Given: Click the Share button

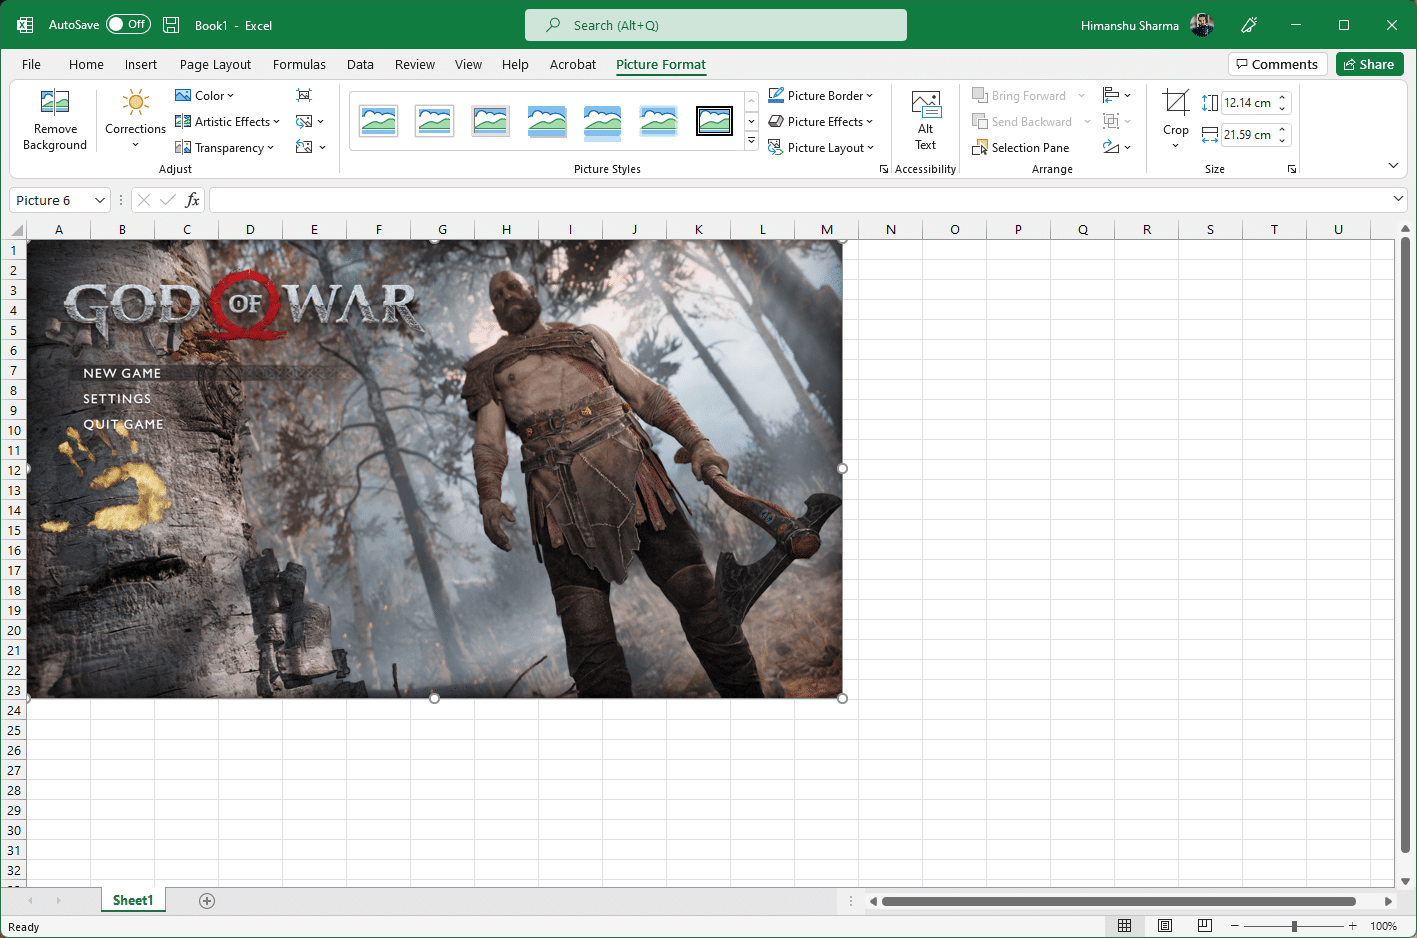Looking at the screenshot, I should pyautogui.click(x=1370, y=64).
